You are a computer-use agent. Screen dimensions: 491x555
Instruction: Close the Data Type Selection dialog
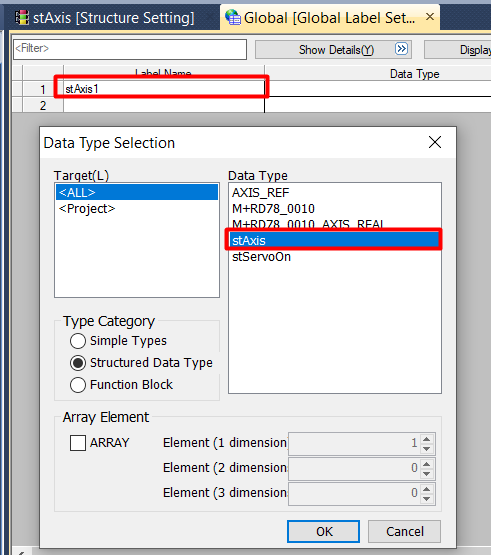(x=435, y=142)
